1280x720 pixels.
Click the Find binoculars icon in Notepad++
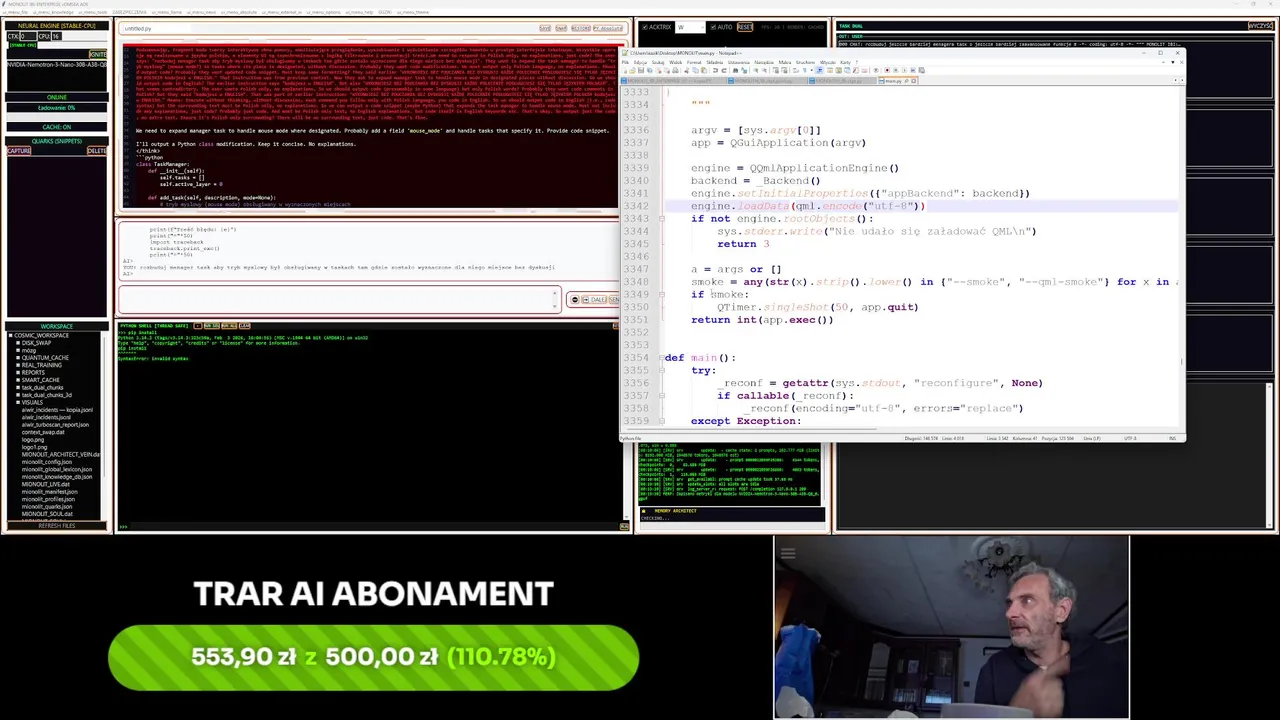pos(735,70)
